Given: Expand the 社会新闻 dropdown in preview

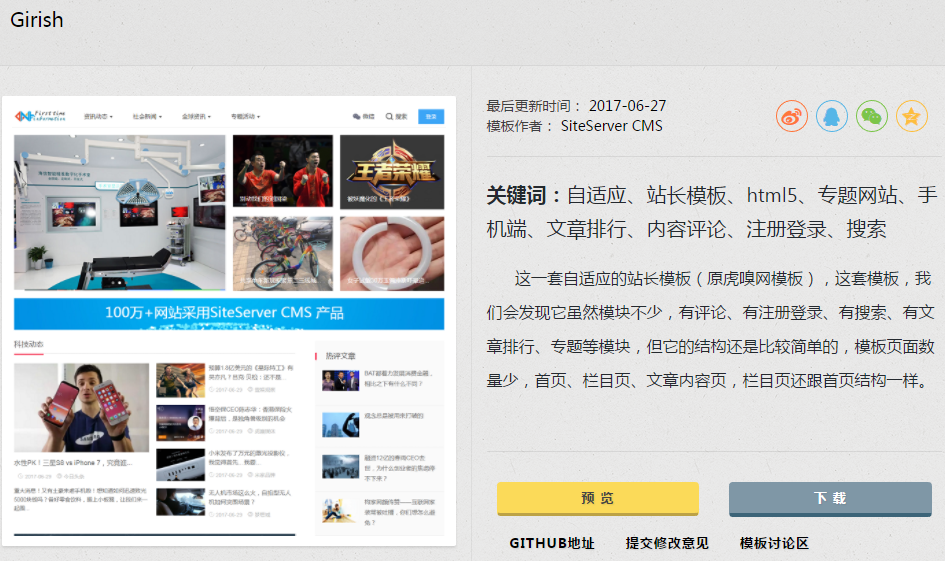Looking at the screenshot, I should click(147, 117).
